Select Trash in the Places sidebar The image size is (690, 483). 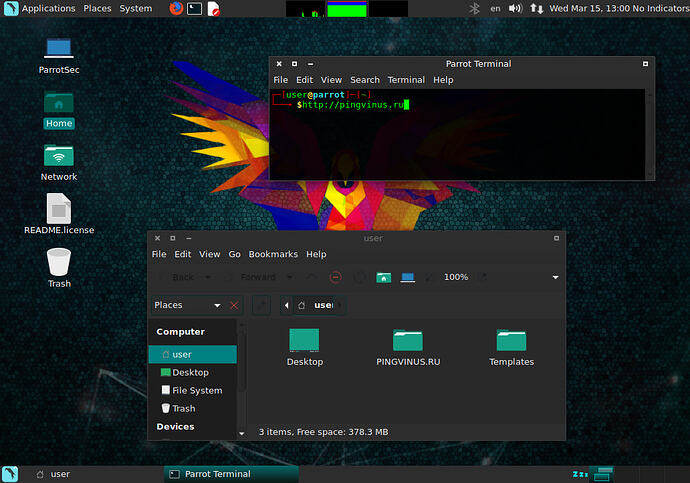click(x=193, y=409)
